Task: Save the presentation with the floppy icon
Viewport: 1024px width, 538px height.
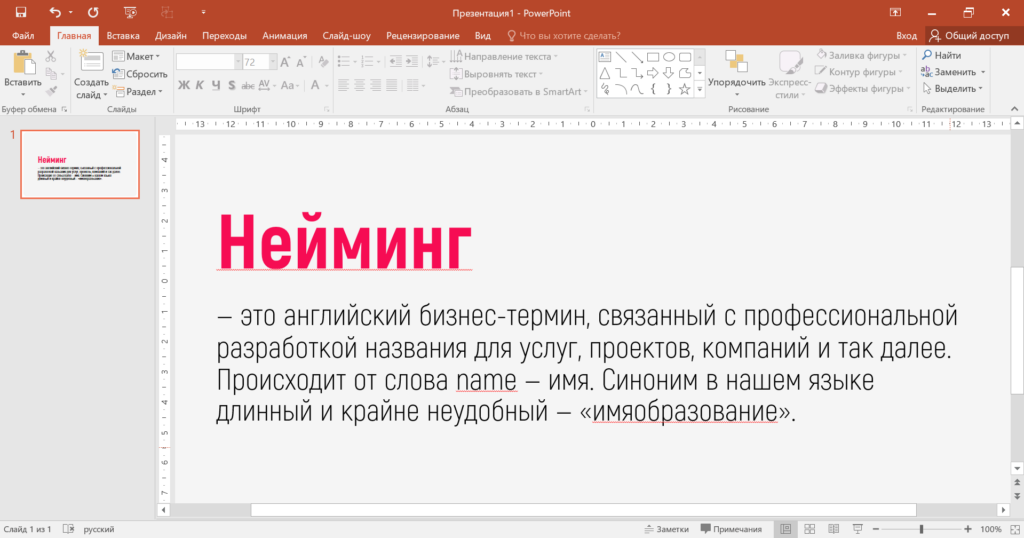Action: coord(21,12)
